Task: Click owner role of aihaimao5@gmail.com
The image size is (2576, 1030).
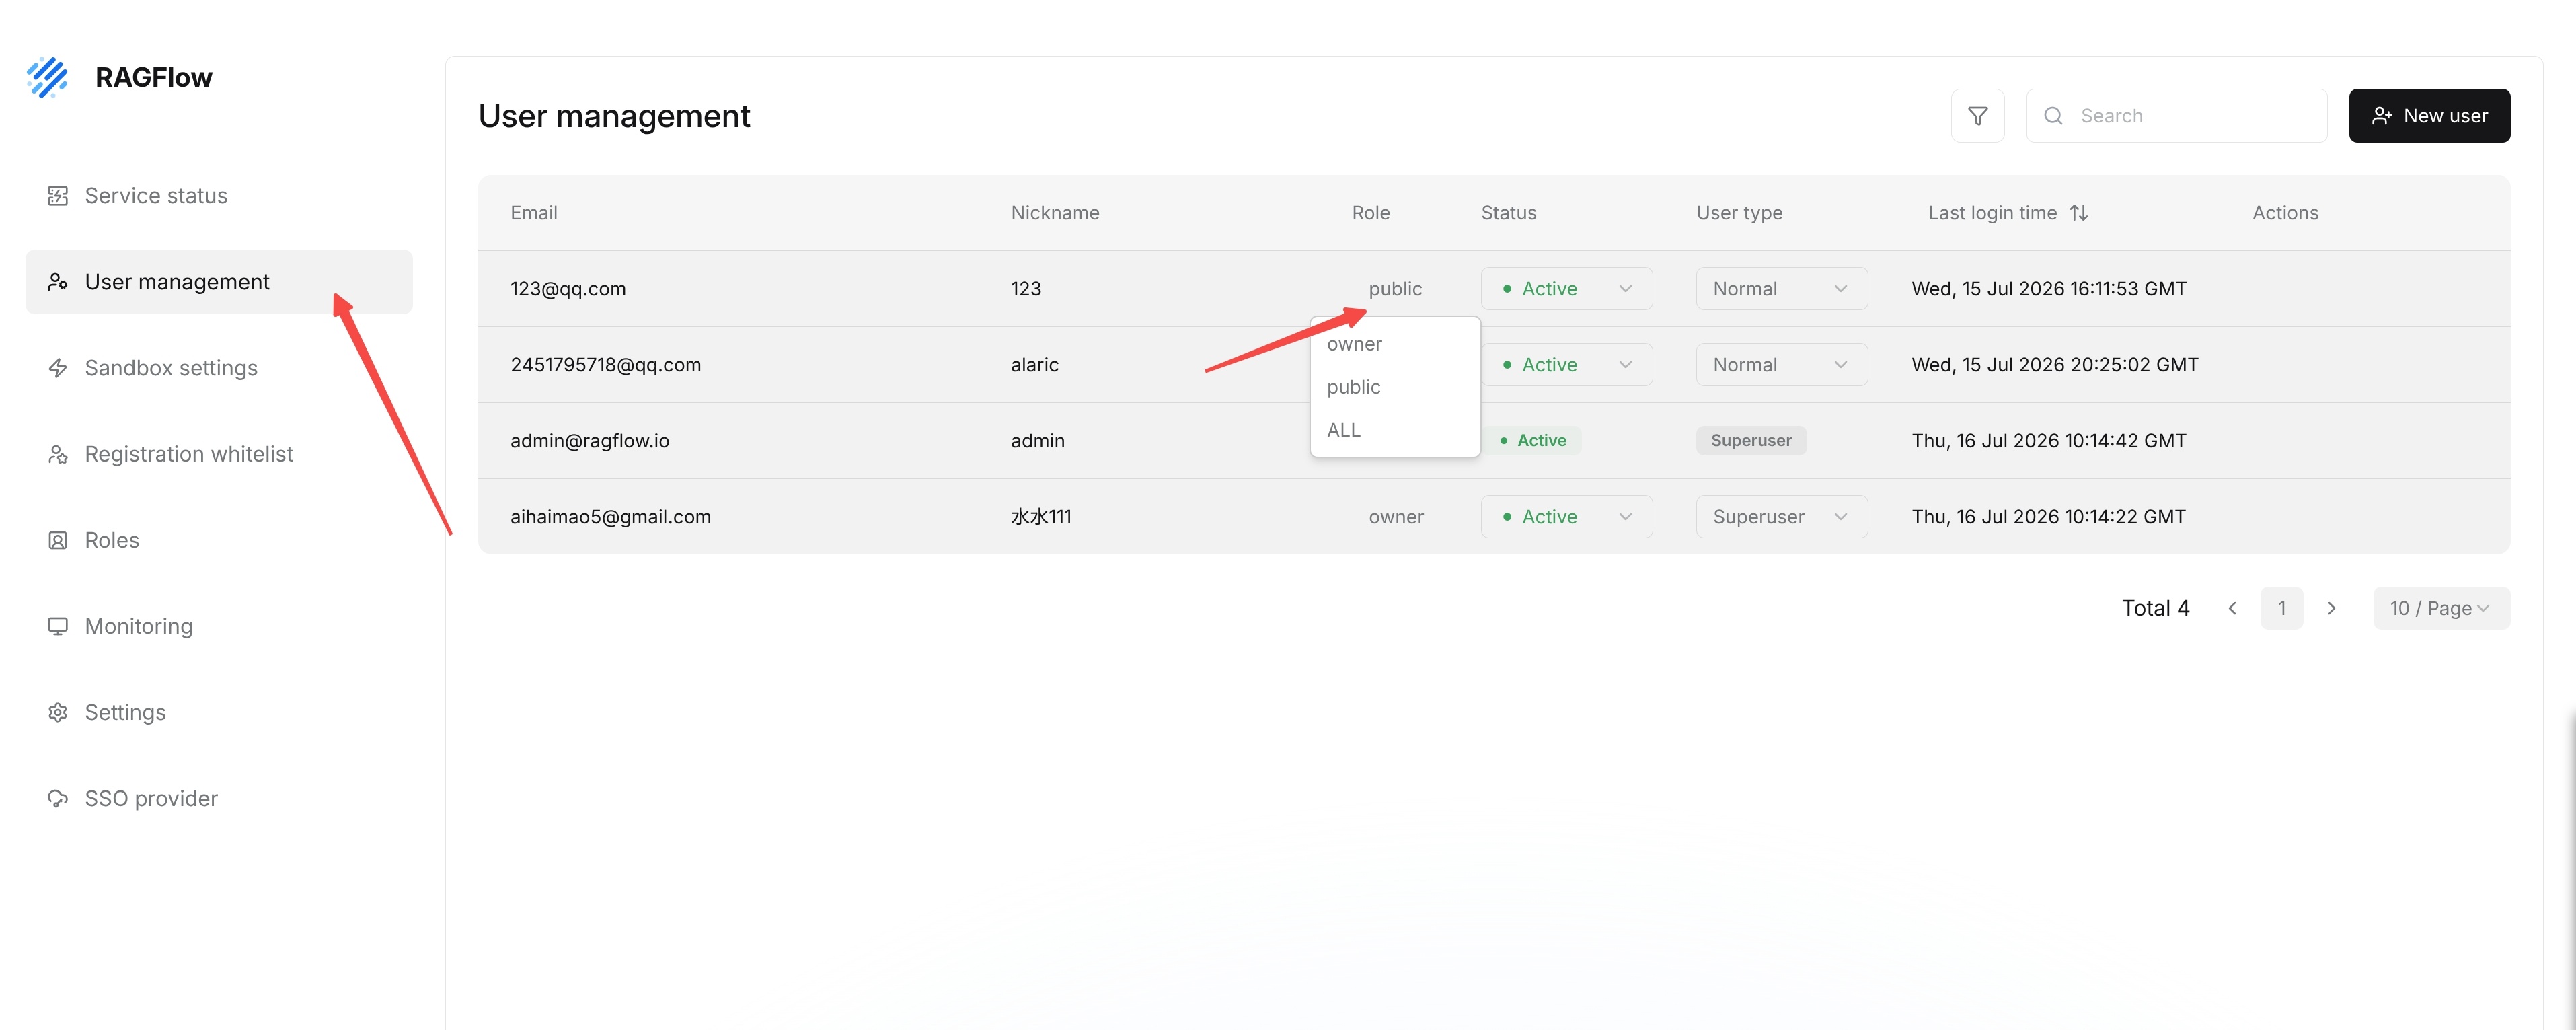Action: click(1396, 517)
